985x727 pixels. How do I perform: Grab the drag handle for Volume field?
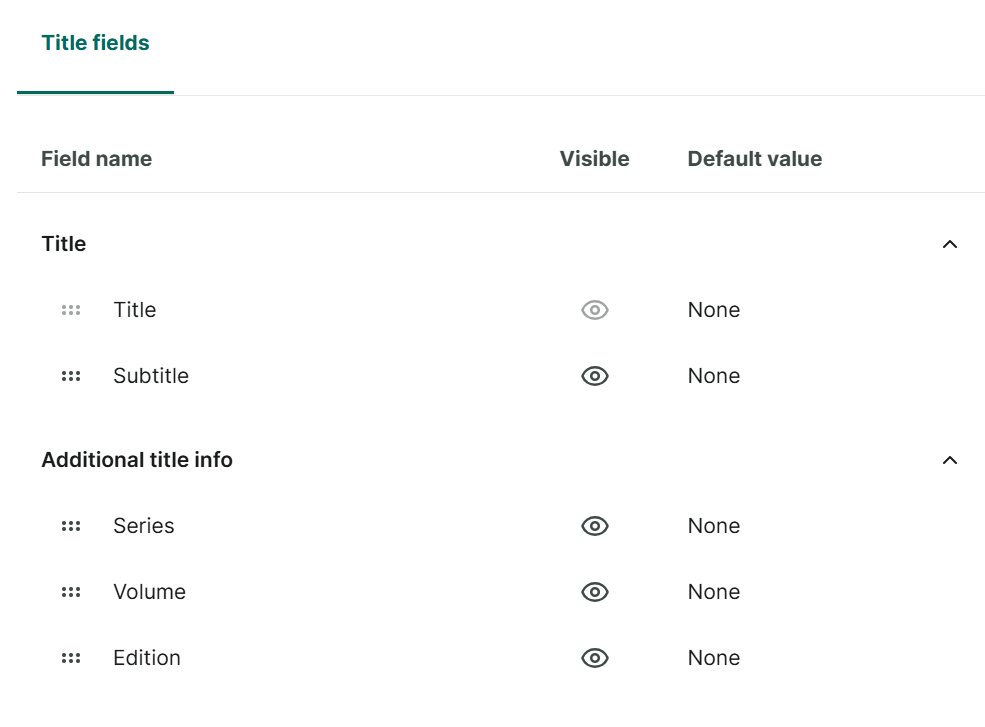[x=71, y=592]
